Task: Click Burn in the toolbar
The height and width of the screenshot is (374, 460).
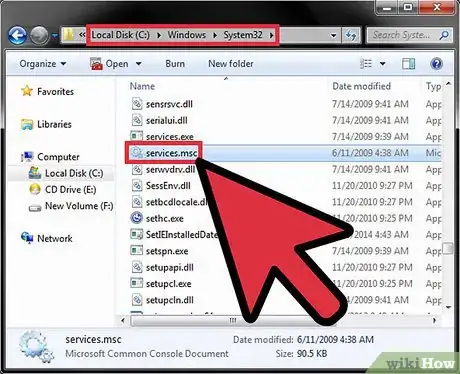Action: 175,63
